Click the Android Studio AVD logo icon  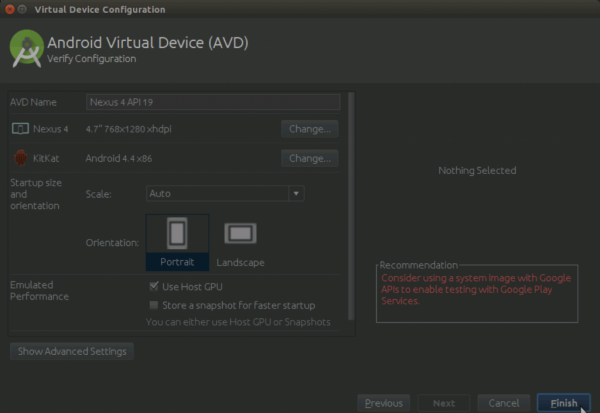(x=26, y=49)
